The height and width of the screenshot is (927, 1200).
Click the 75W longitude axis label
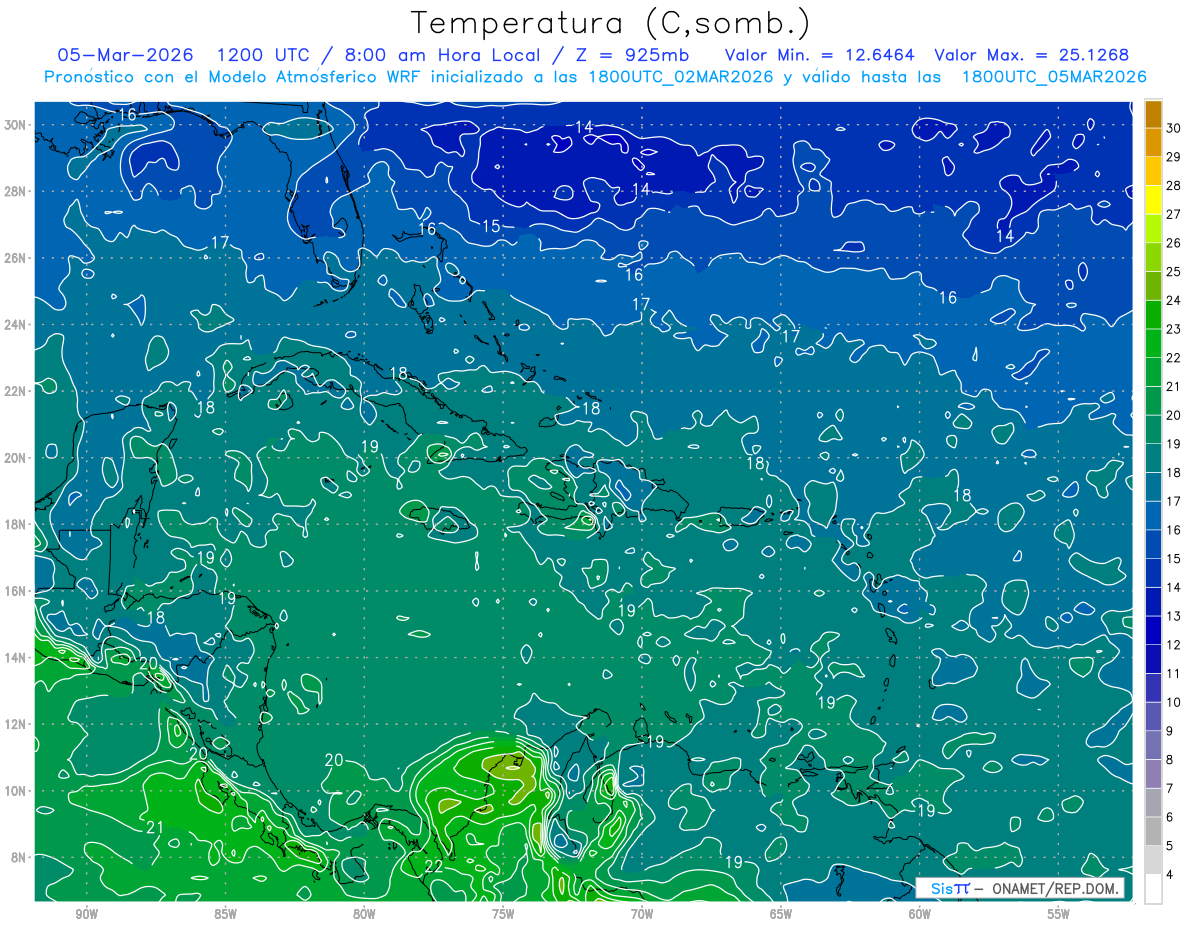[503, 914]
